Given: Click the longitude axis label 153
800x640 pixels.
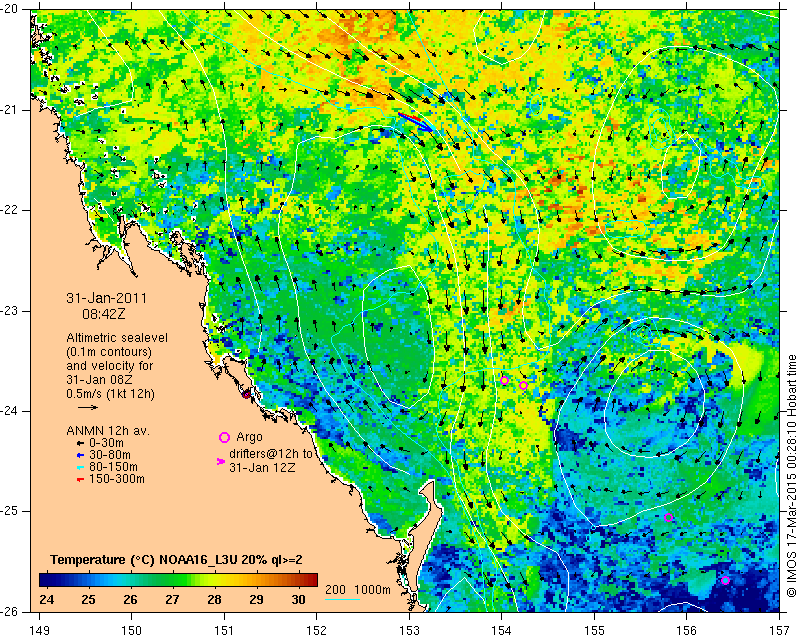Looking at the screenshot, I should 409,630.
